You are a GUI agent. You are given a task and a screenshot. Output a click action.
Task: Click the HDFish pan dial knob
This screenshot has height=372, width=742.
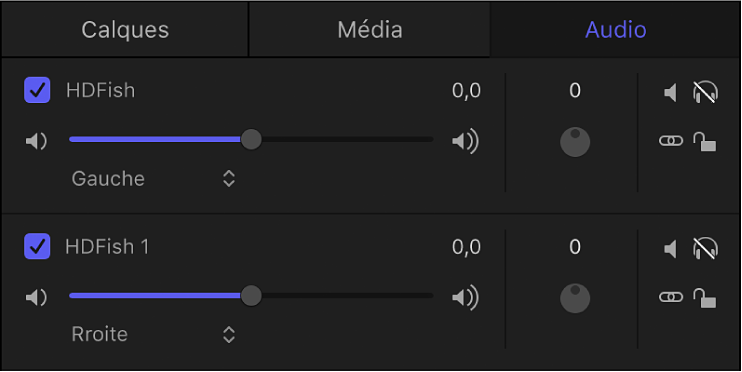tap(575, 142)
